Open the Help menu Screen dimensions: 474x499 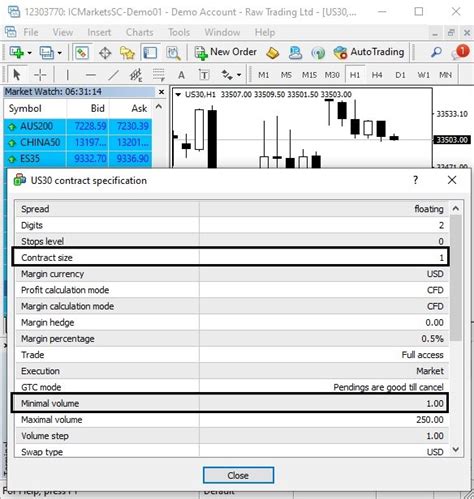(x=265, y=32)
